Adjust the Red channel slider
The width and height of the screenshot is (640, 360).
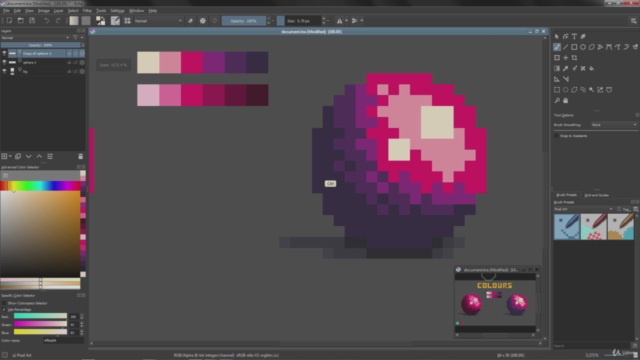click(x=40, y=316)
